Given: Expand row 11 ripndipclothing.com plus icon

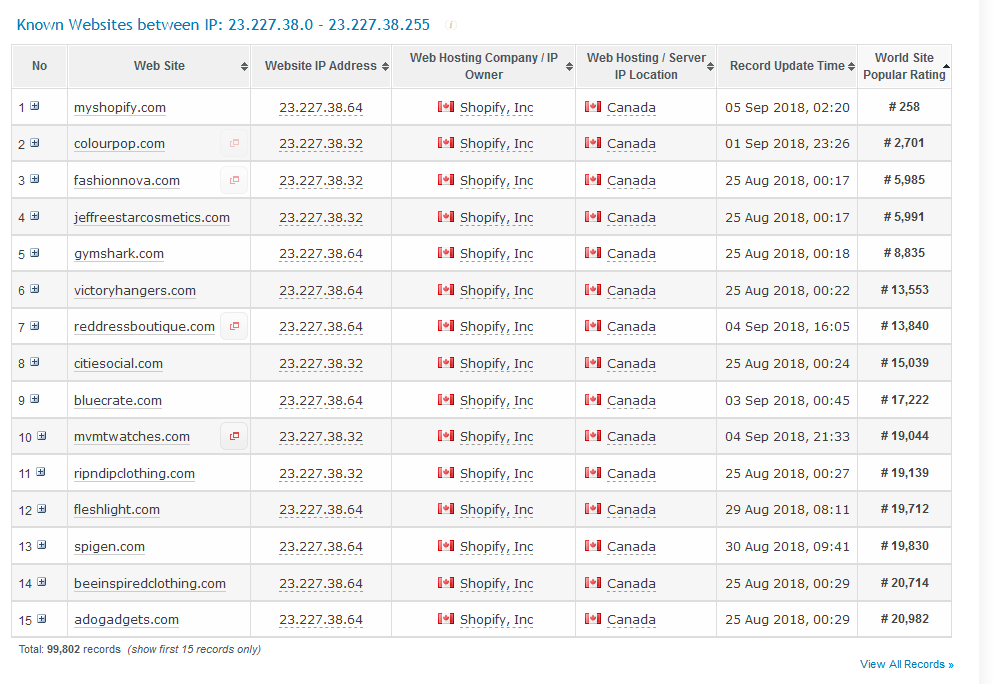Looking at the screenshot, I should (41, 472).
